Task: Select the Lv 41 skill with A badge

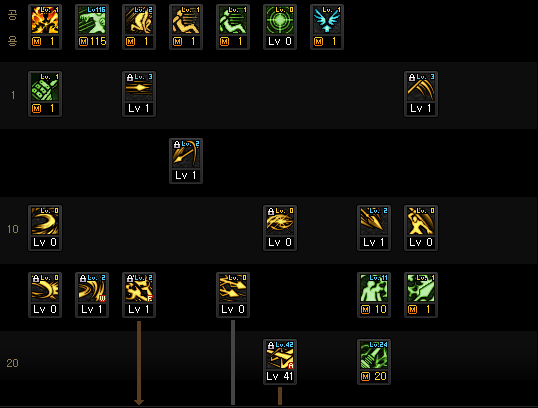Action: [280, 362]
